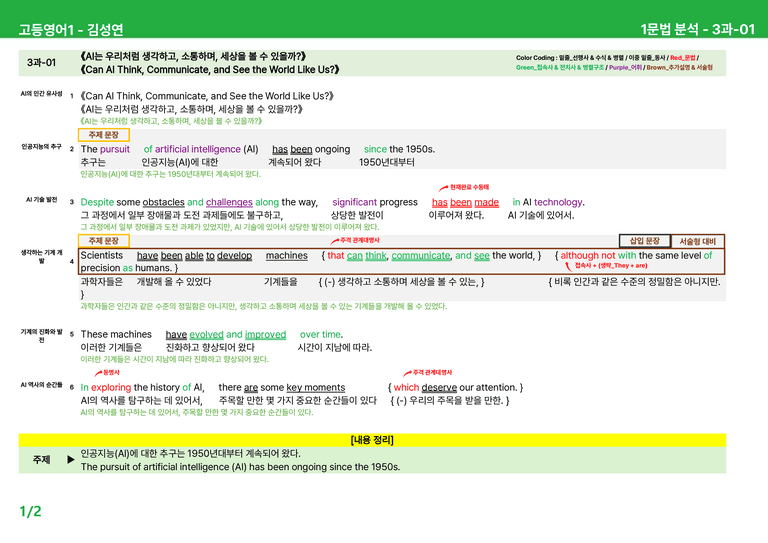768x543 pixels.
Task: Click red annotation 접속사 + (생략_They + are)
Action: click(611, 265)
